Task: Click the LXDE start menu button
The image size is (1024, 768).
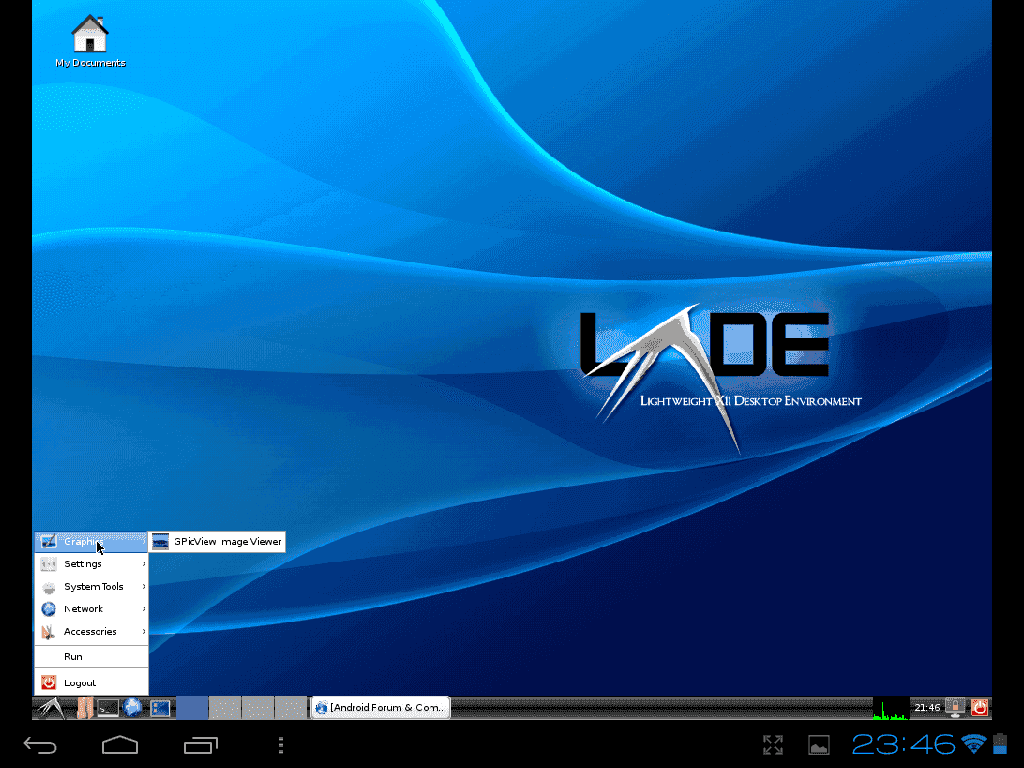Action: (51, 708)
